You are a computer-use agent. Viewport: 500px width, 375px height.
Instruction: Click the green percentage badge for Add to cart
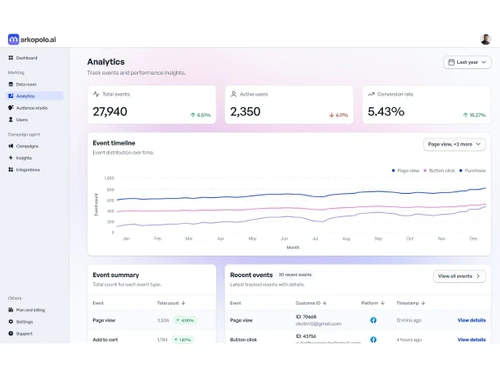pos(183,340)
